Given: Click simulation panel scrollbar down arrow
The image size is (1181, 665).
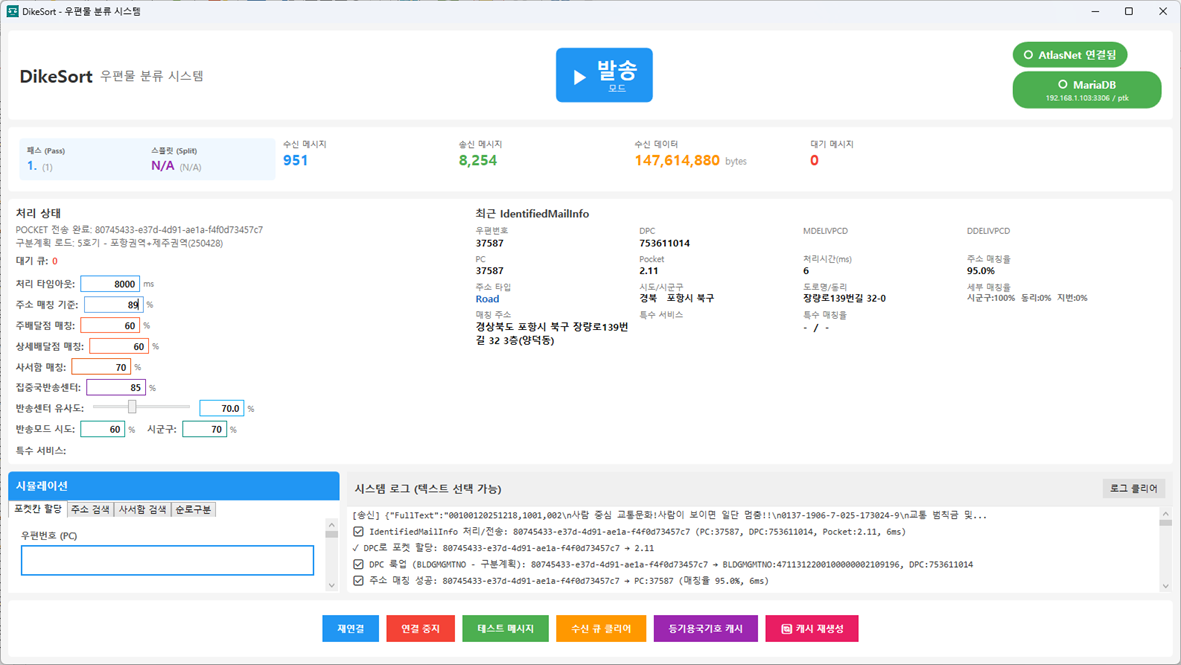Looking at the screenshot, I should tap(332, 586).
